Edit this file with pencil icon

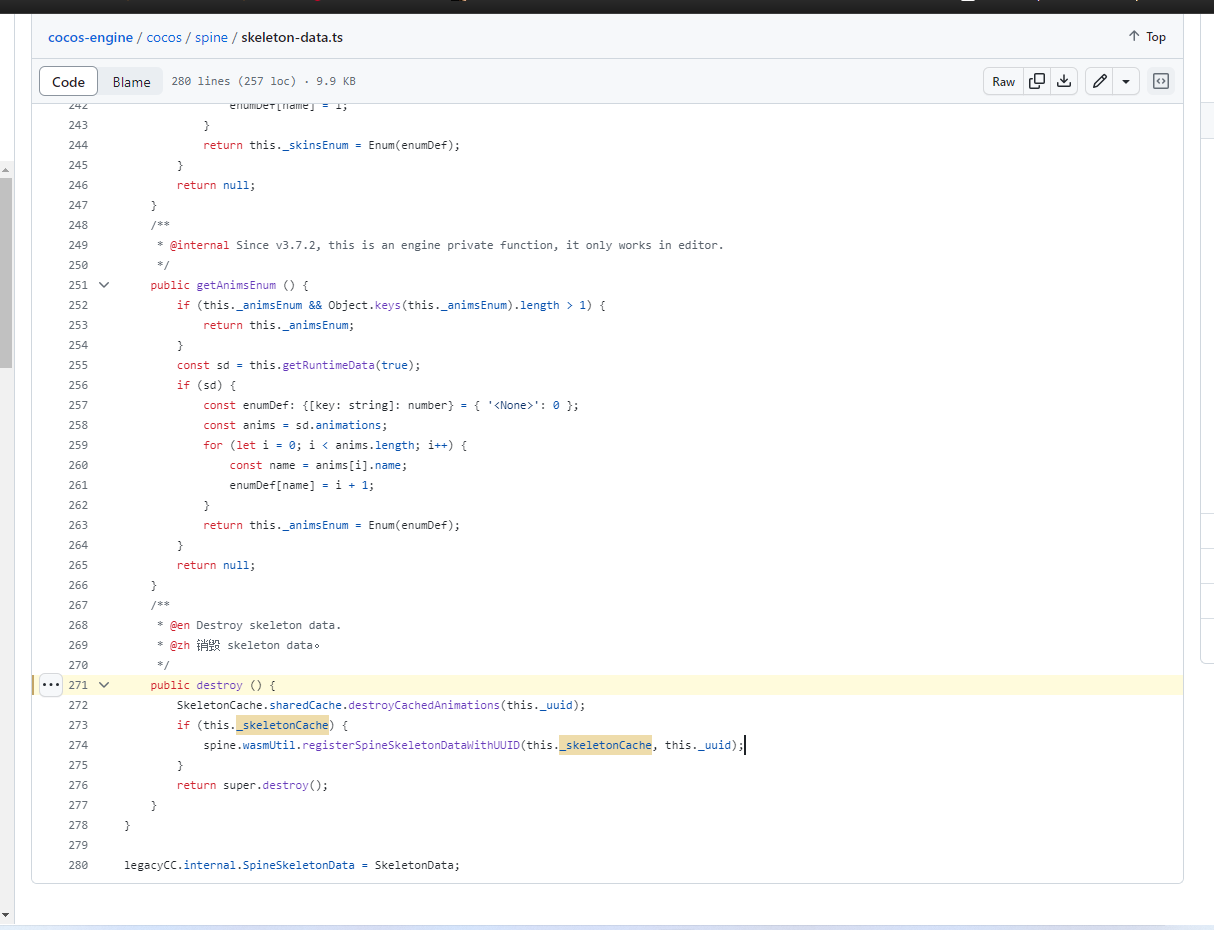[1100, 82]
